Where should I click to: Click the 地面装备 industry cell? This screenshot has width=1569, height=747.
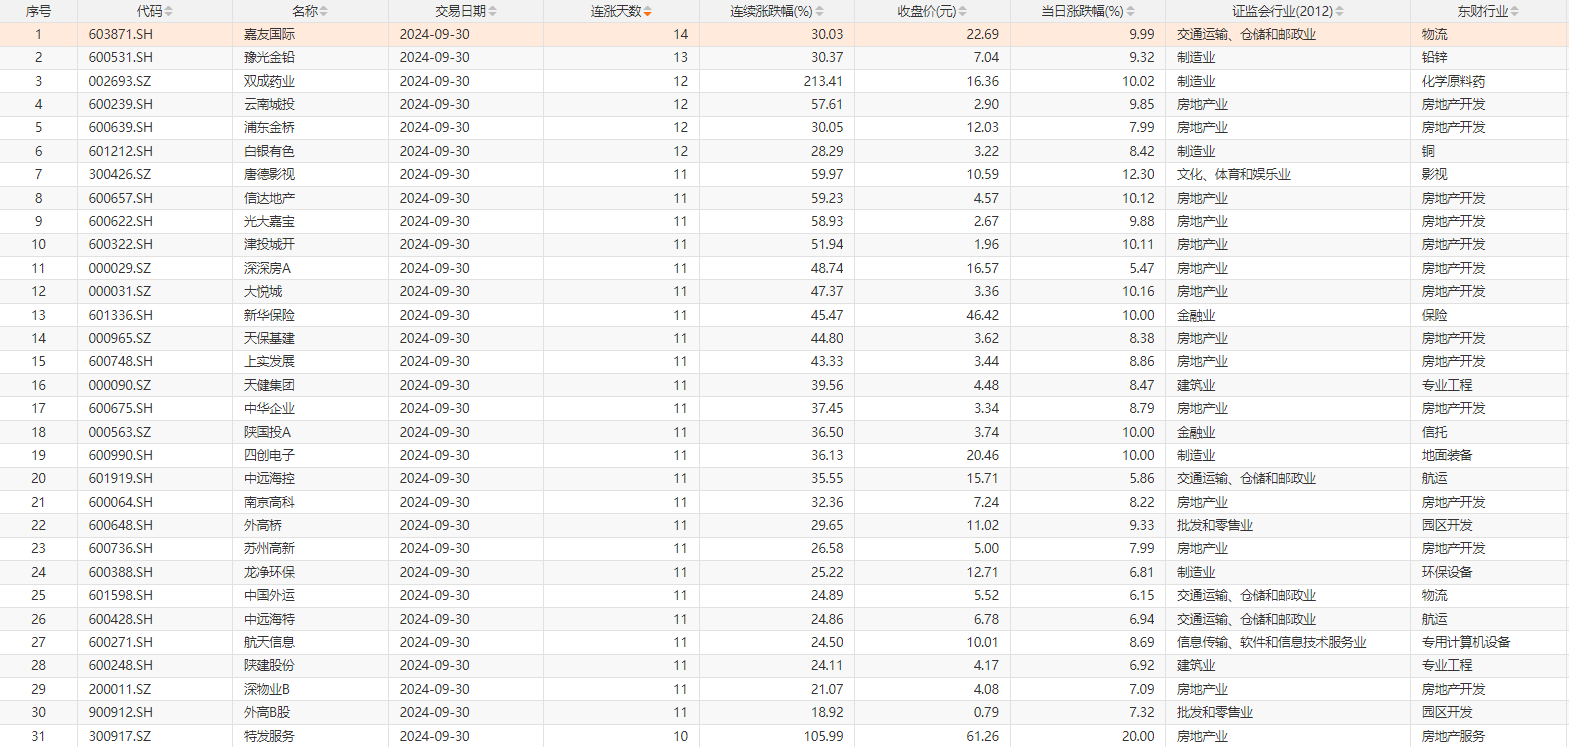tap(1447, 455)
